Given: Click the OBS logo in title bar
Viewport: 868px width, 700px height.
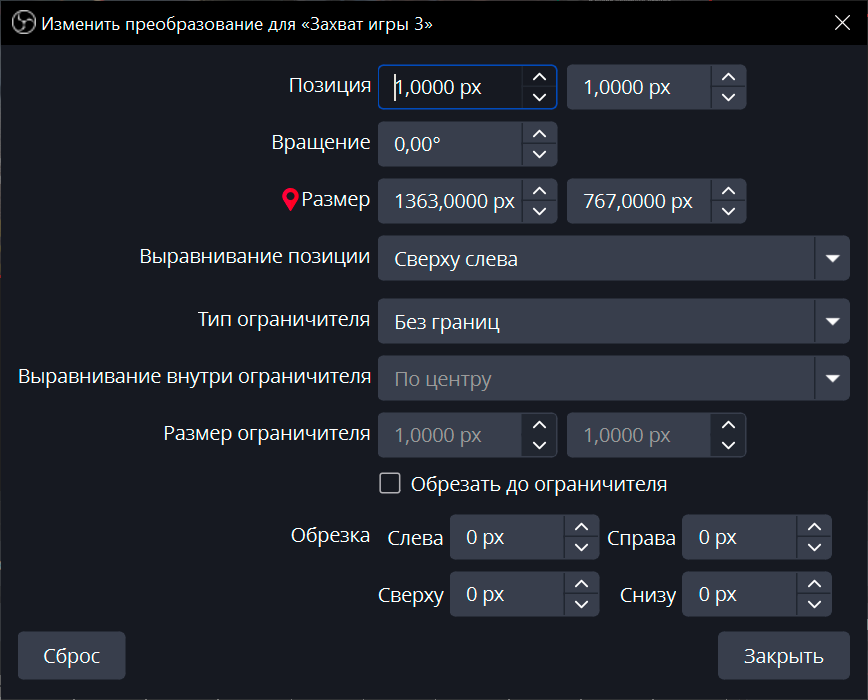Looking at the screenshot, I should (x=23, y=24).
